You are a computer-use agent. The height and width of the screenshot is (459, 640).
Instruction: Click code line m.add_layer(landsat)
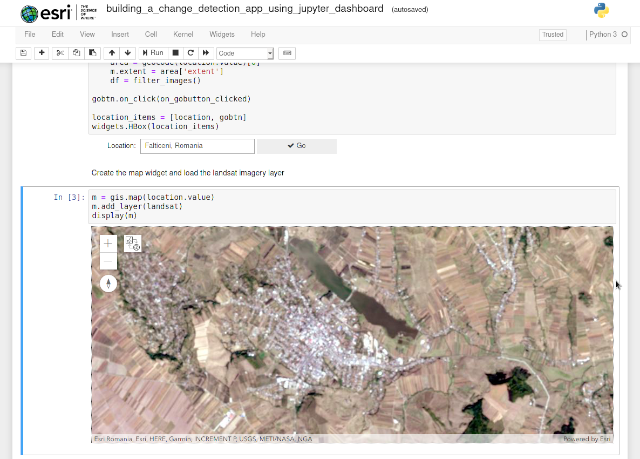click(x=137, y=206)
